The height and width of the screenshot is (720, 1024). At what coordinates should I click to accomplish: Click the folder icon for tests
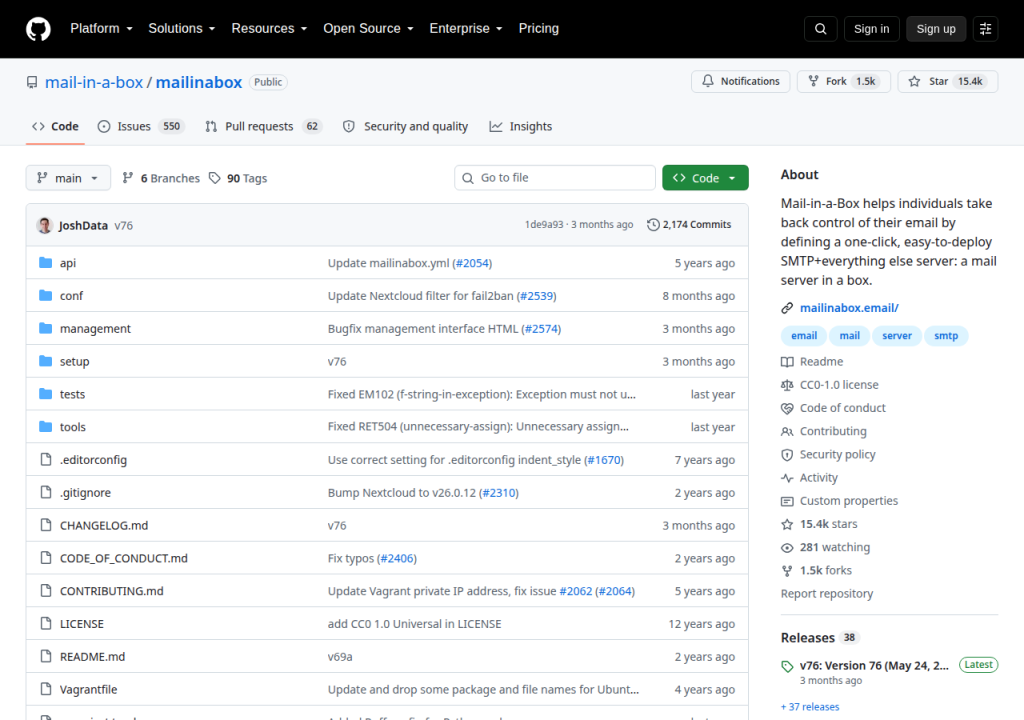46,393
